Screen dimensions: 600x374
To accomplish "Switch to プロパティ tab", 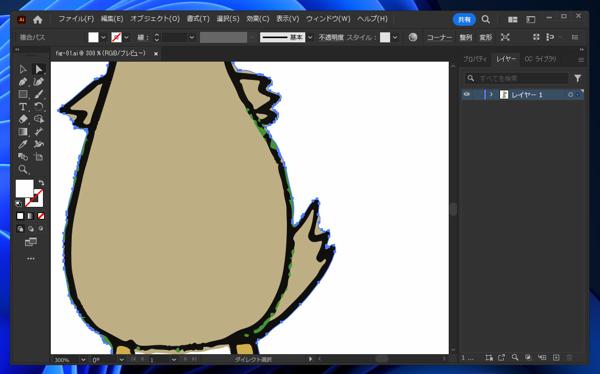I will [475, 59].
